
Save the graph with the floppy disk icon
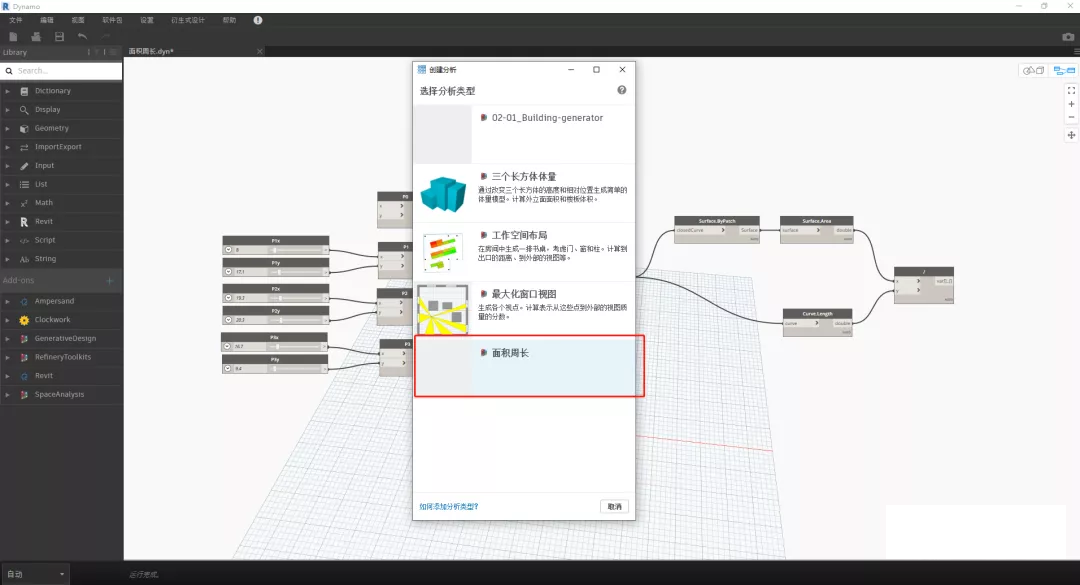click(x=59, y=37)
